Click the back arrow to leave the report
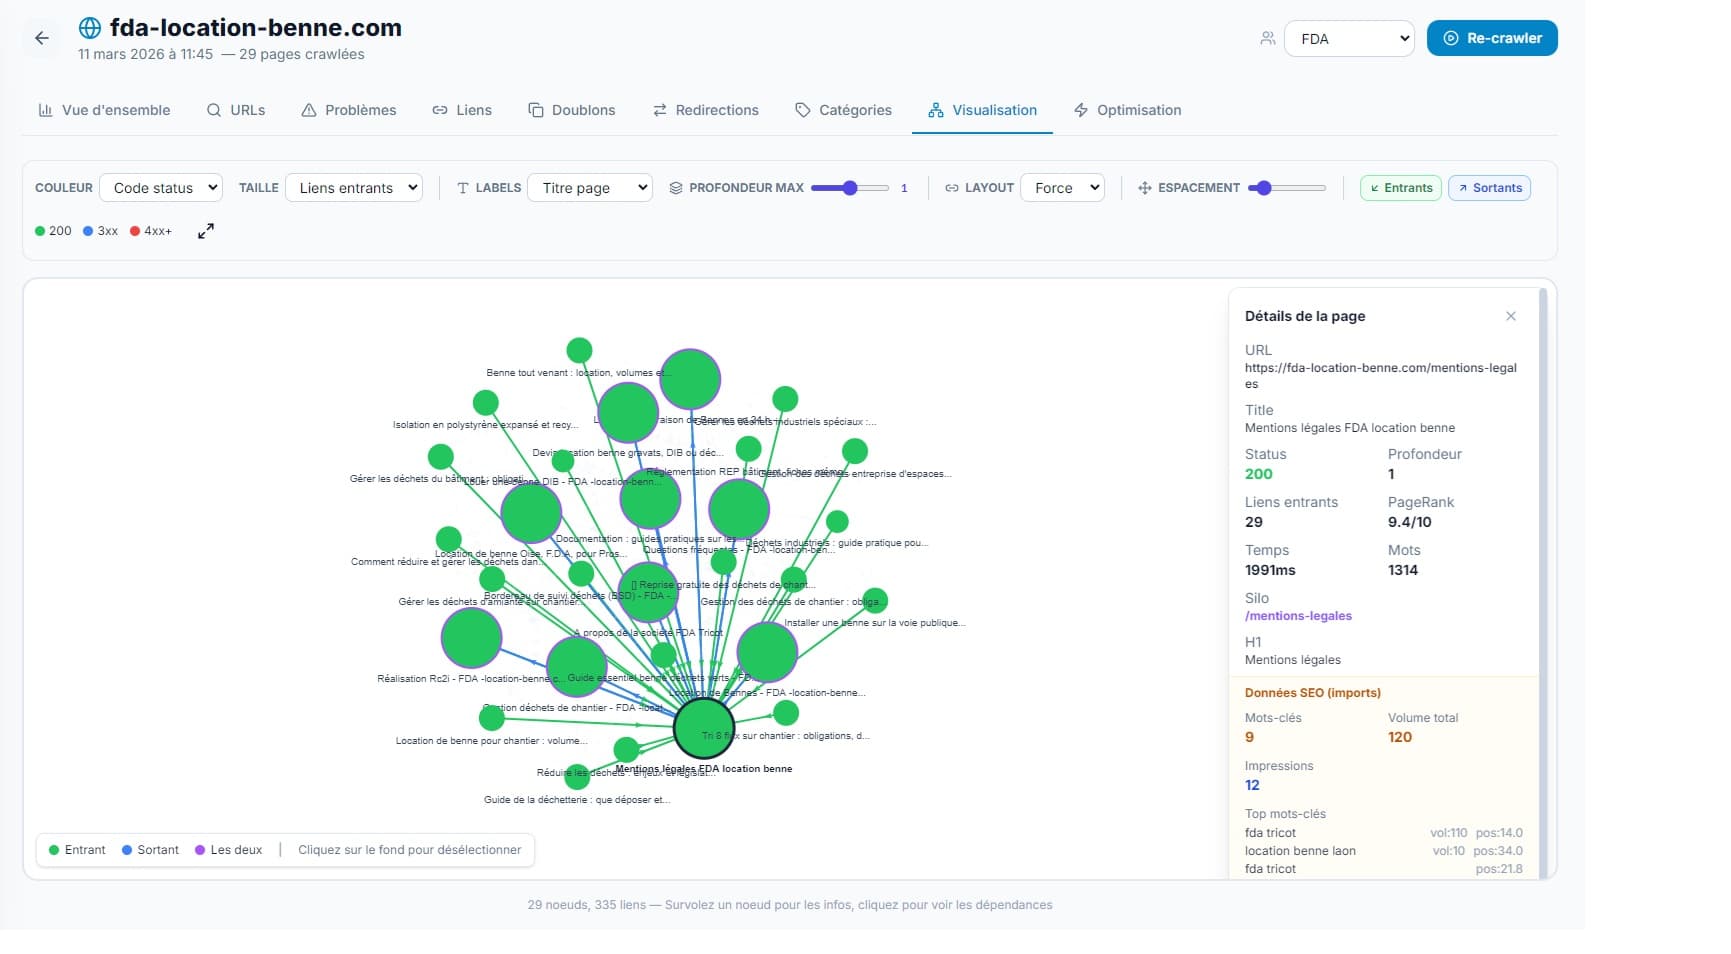1731x954 pixels. 41,38
